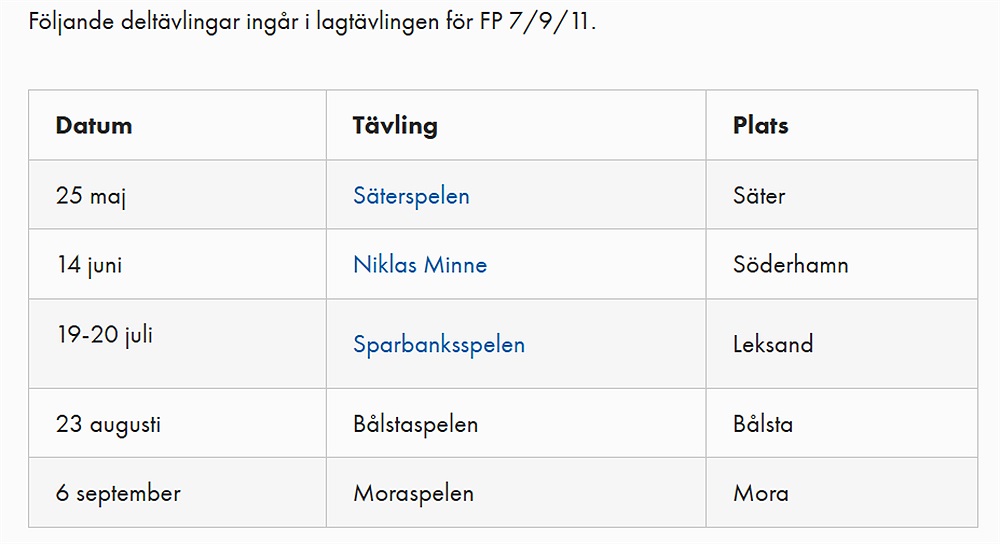Click the Tävling column header
The width and height of the screenshot is (1000, 544).
coord(395,126)
